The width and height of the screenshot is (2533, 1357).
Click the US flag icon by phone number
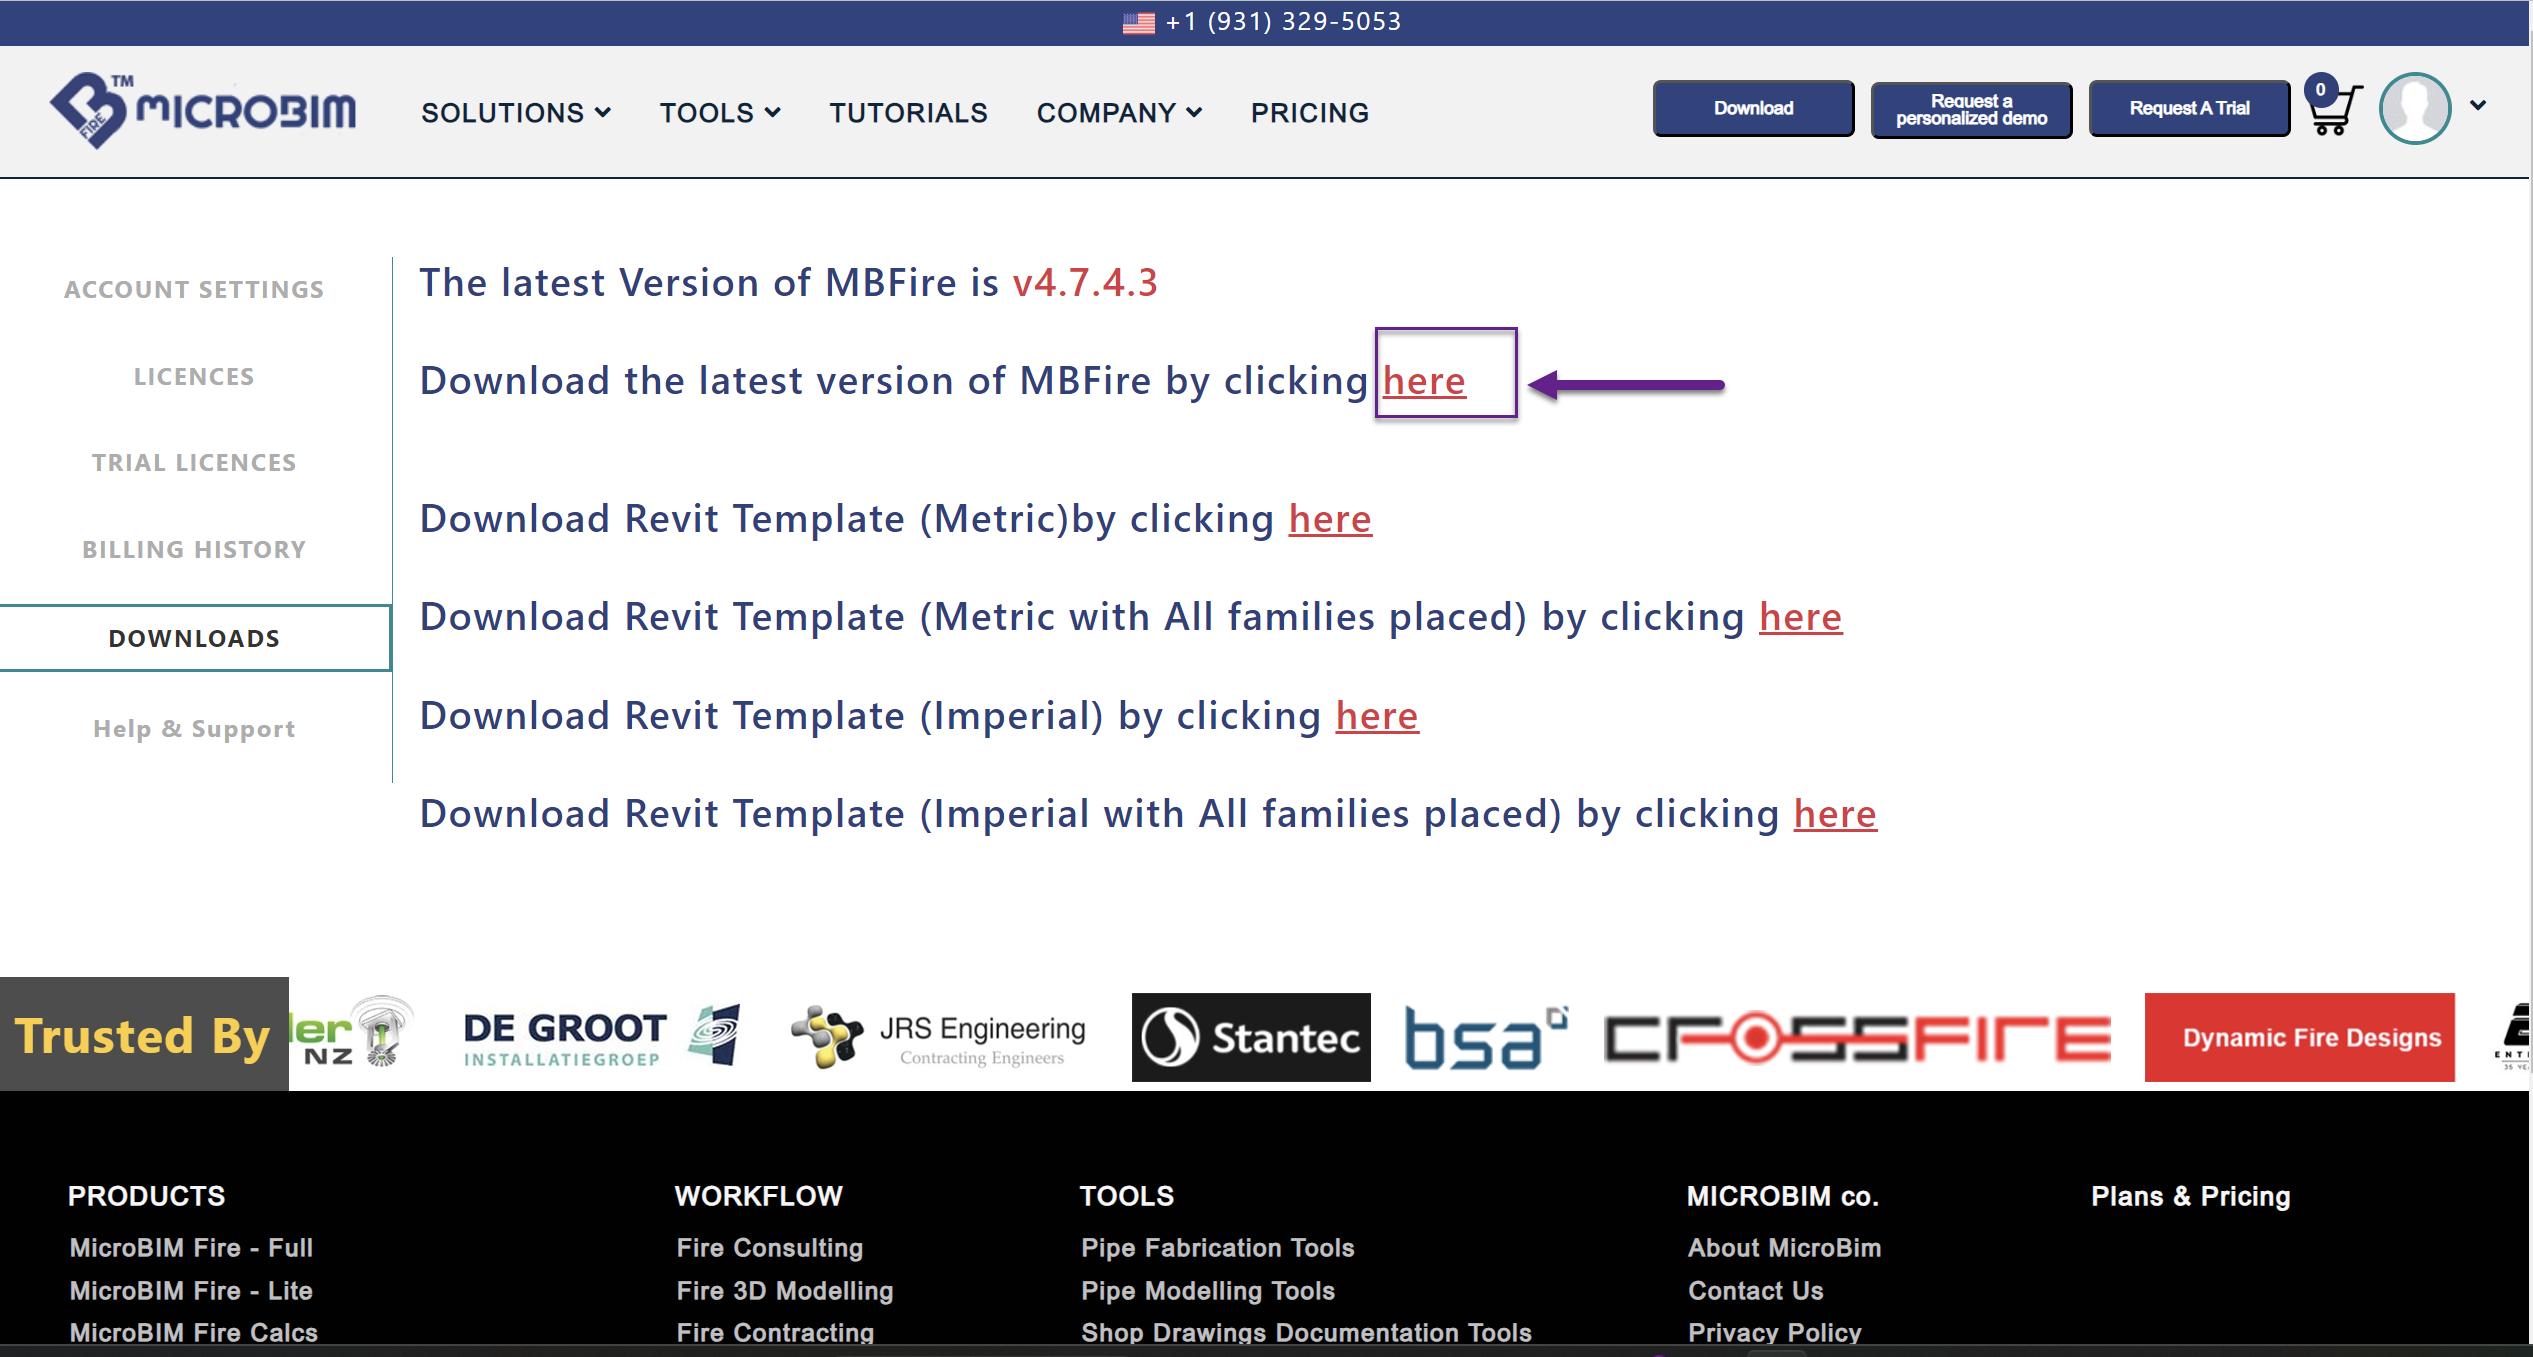(1138, 22)
